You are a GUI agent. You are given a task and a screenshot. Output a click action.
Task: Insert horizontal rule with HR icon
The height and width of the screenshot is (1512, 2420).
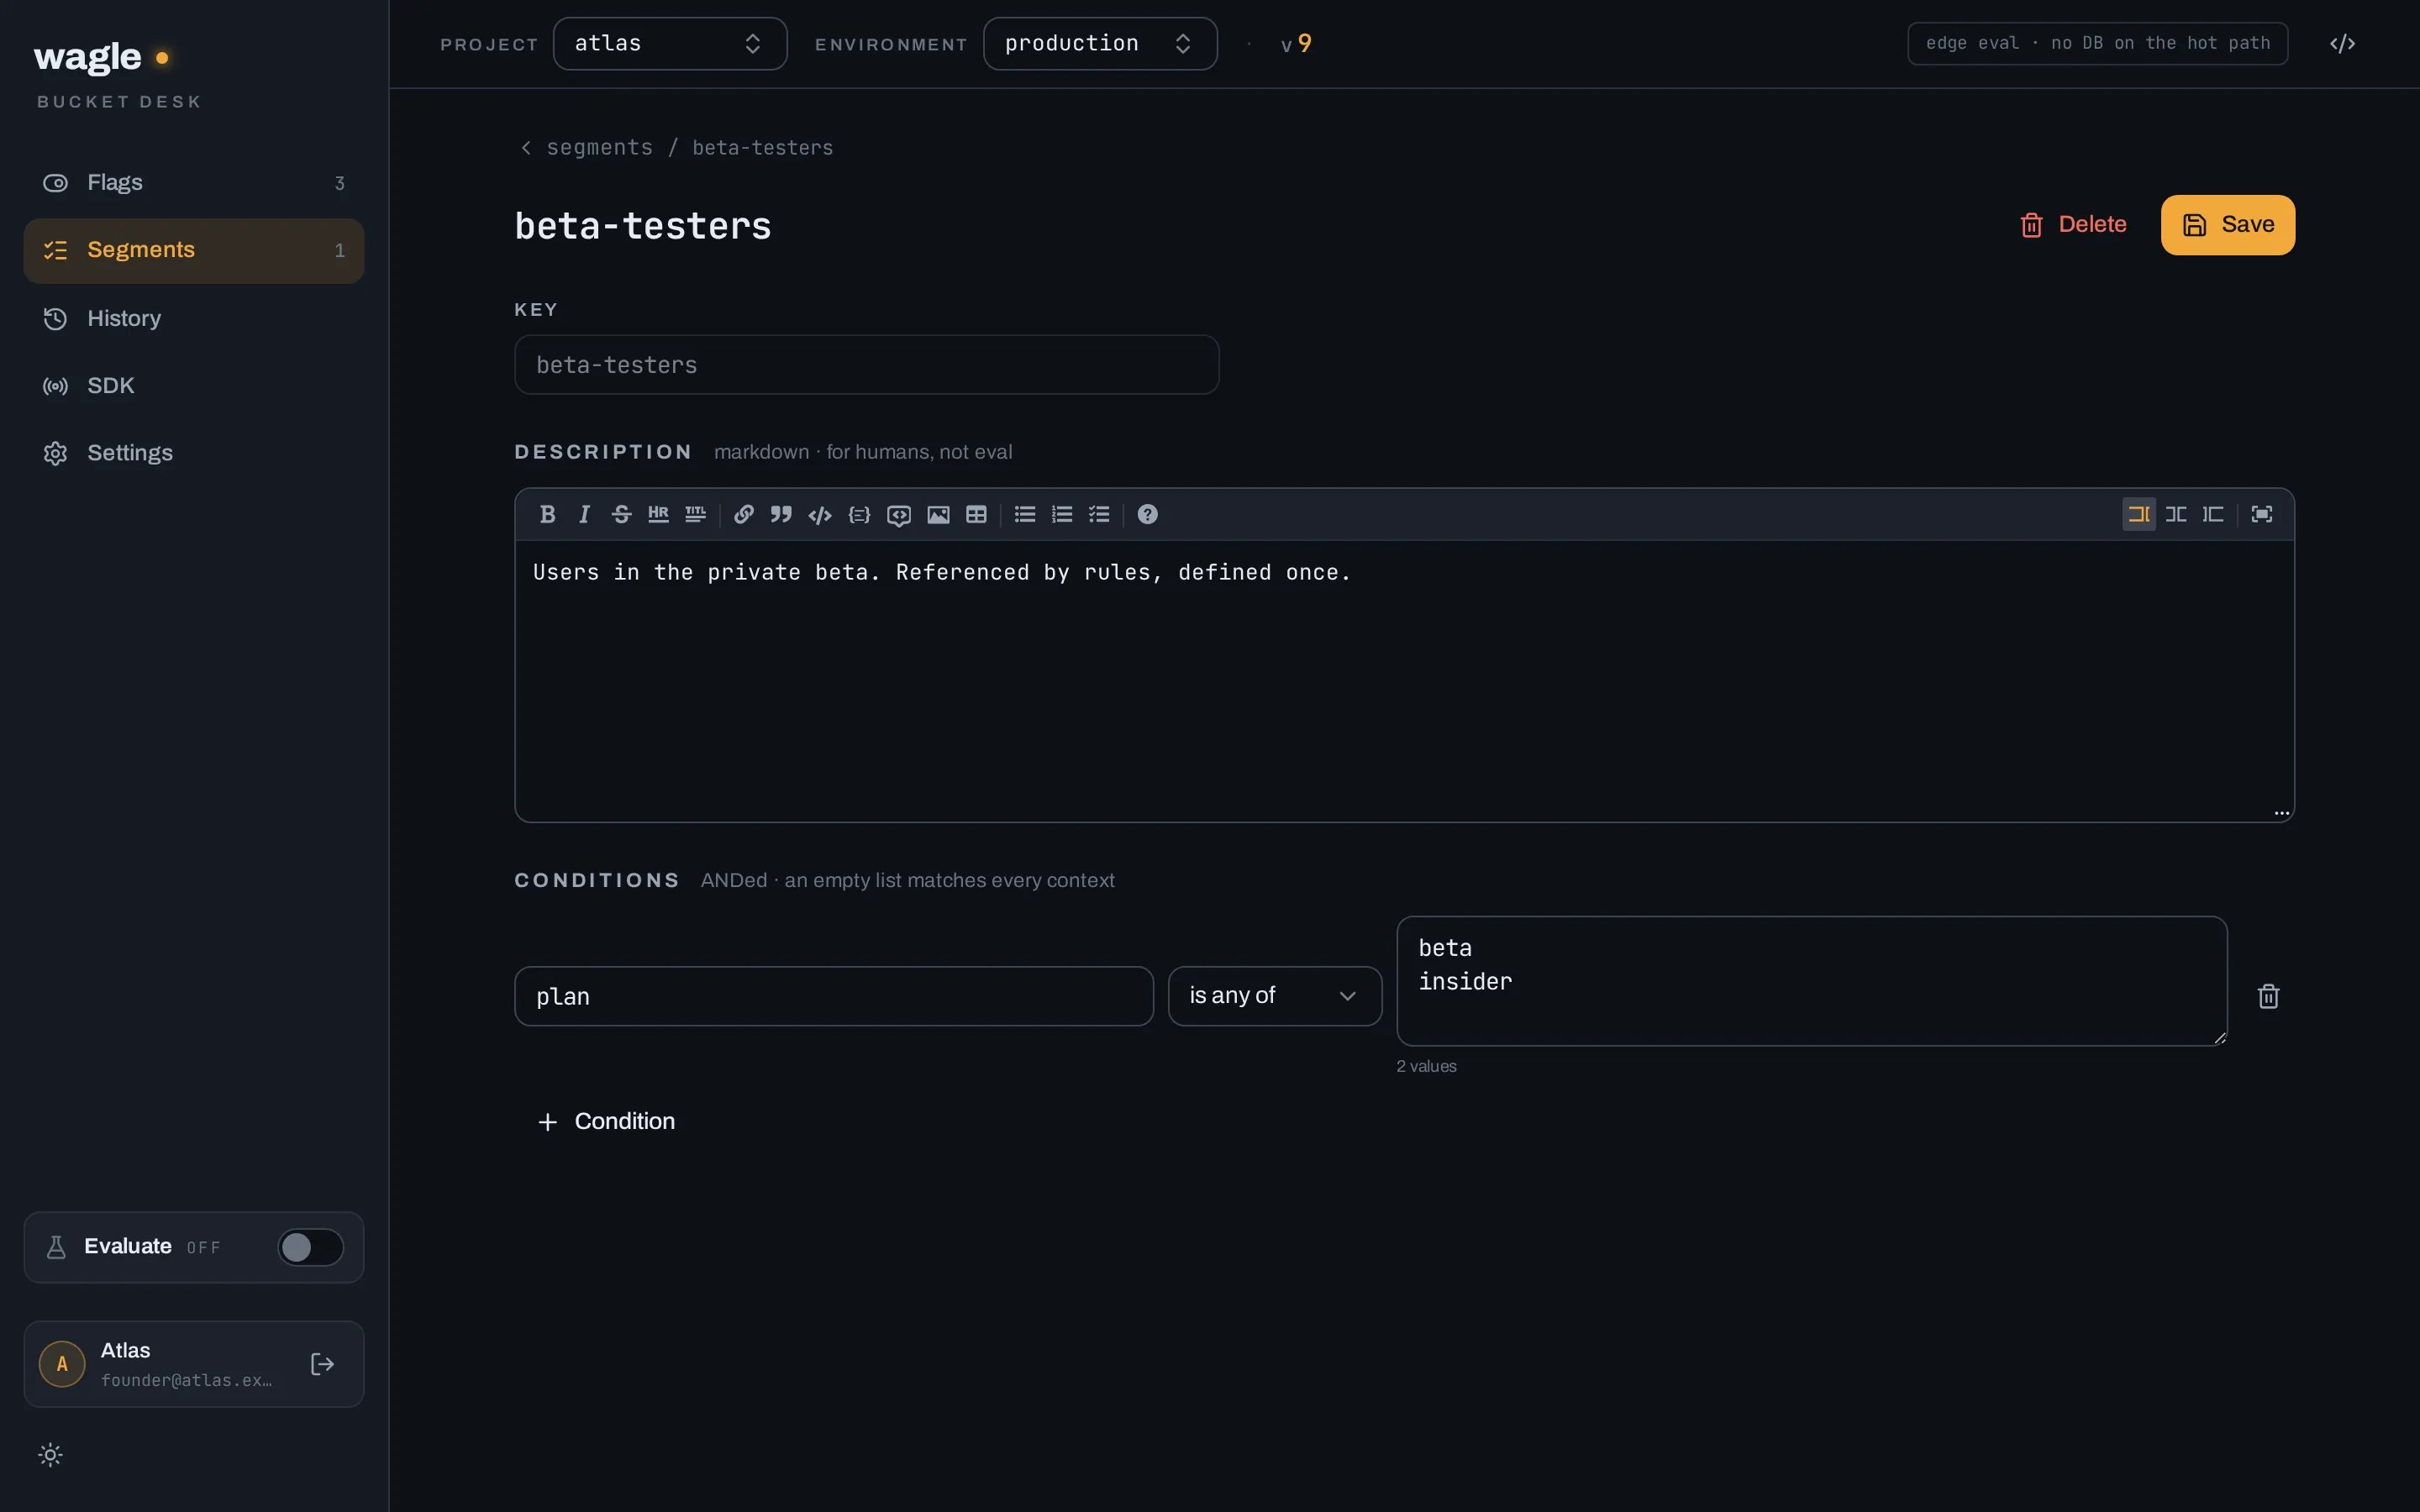[658, 514]
